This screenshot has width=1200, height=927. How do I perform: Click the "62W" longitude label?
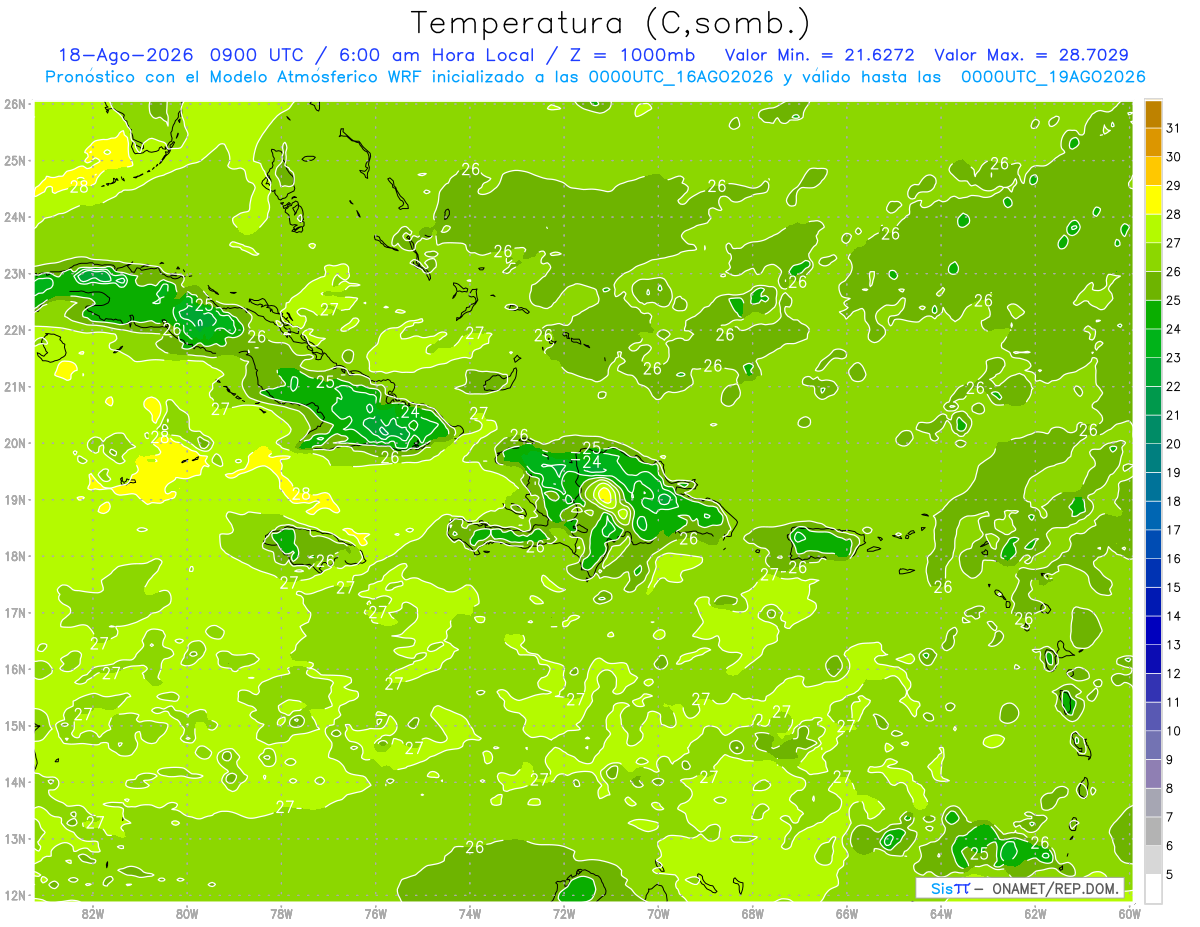pos(1035,913)
